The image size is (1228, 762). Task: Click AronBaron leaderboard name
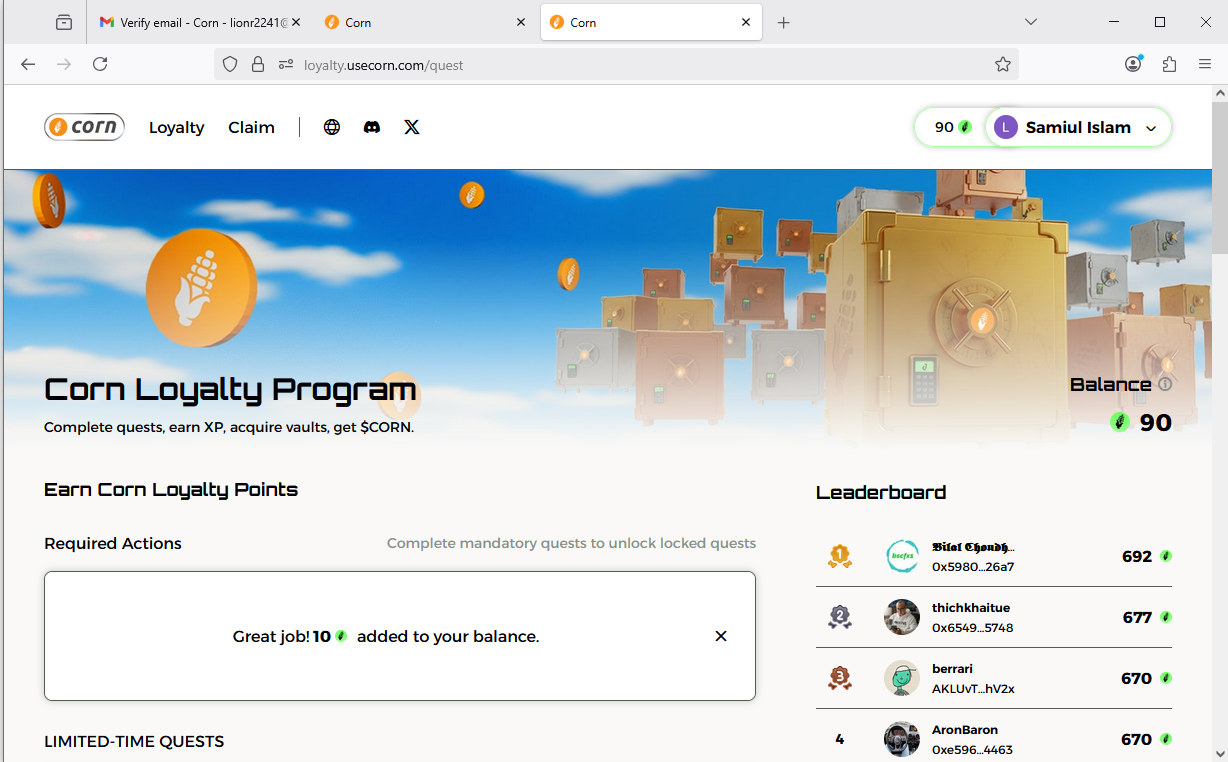pyautogui.click(x=965, y=730)
